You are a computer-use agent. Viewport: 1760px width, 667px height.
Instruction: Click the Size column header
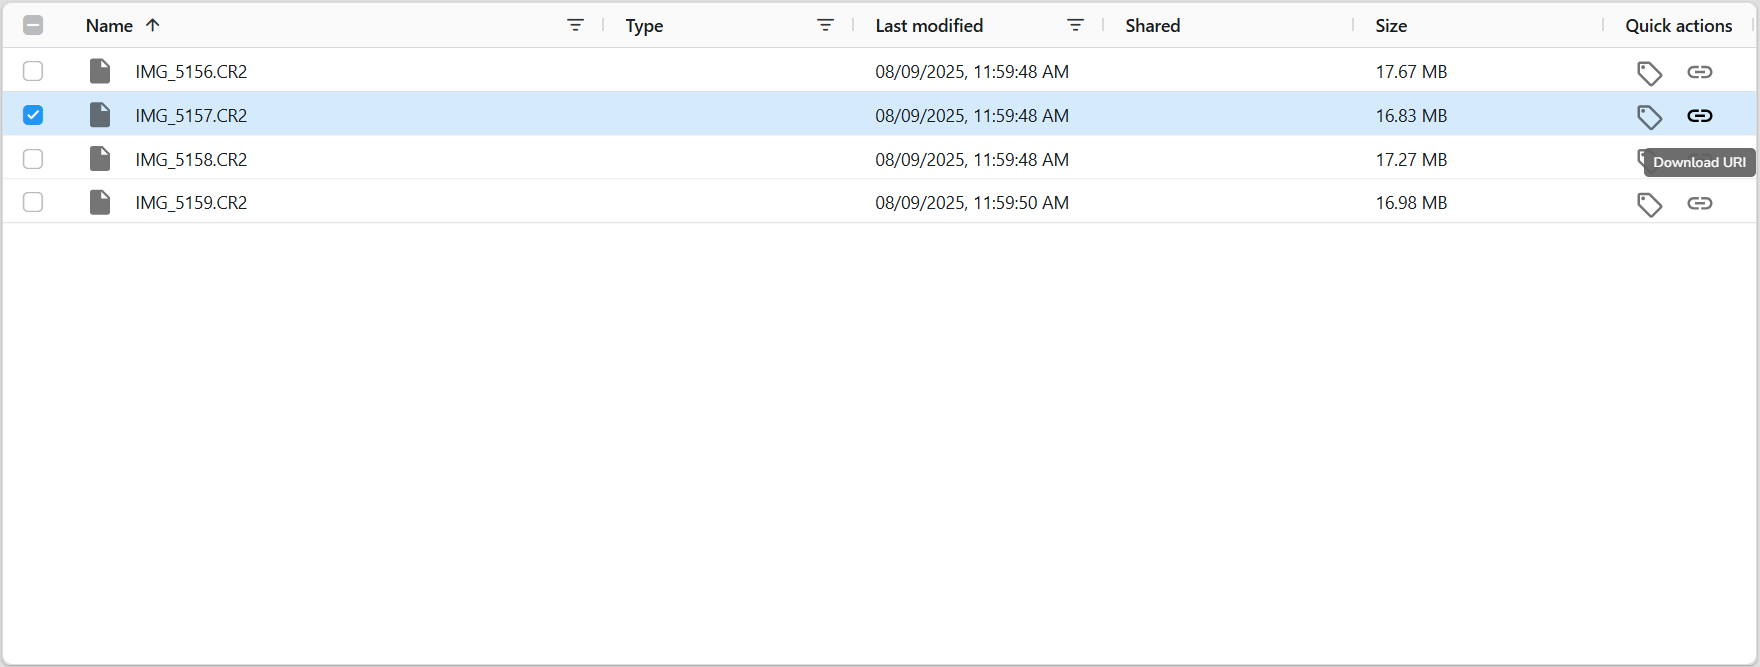pos(1391,26)
